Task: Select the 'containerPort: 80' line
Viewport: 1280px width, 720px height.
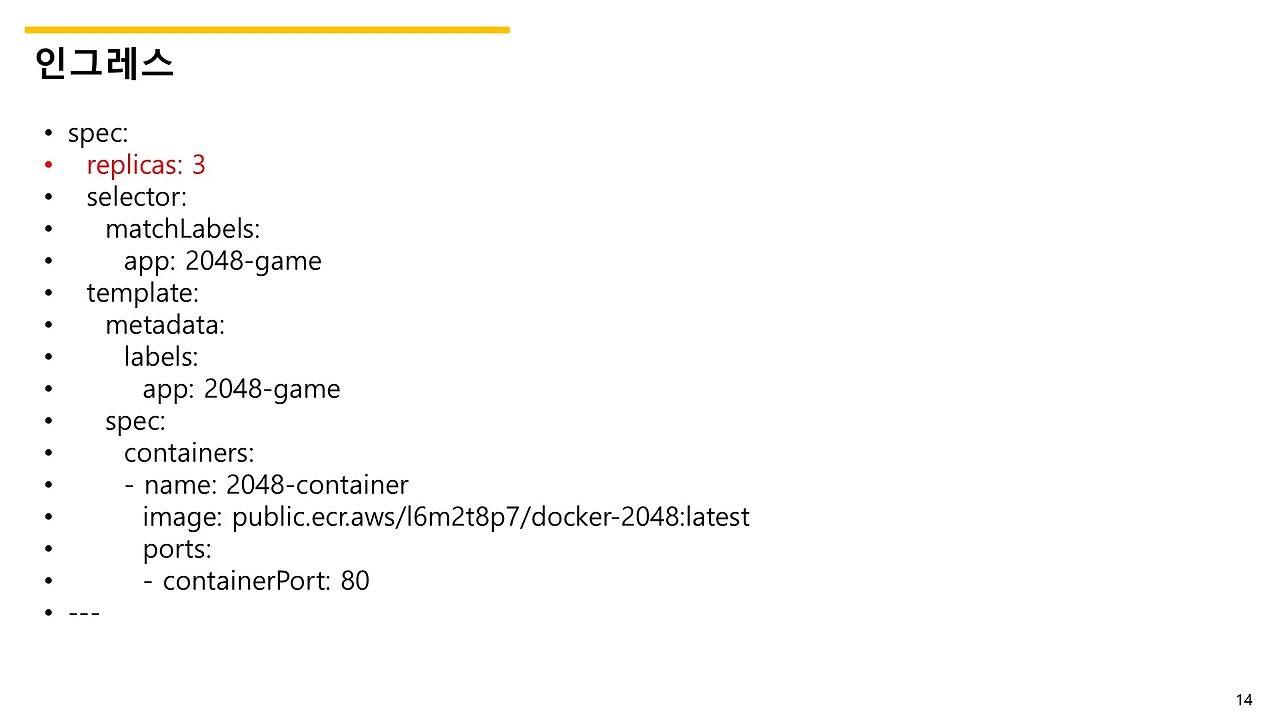Action: pyautogui.click(x=266, y=581)
